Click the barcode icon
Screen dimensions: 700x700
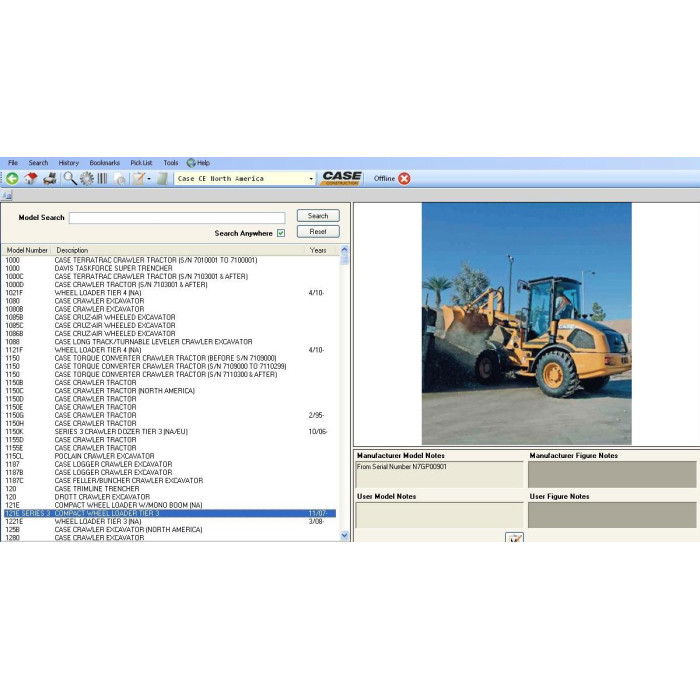103,179
